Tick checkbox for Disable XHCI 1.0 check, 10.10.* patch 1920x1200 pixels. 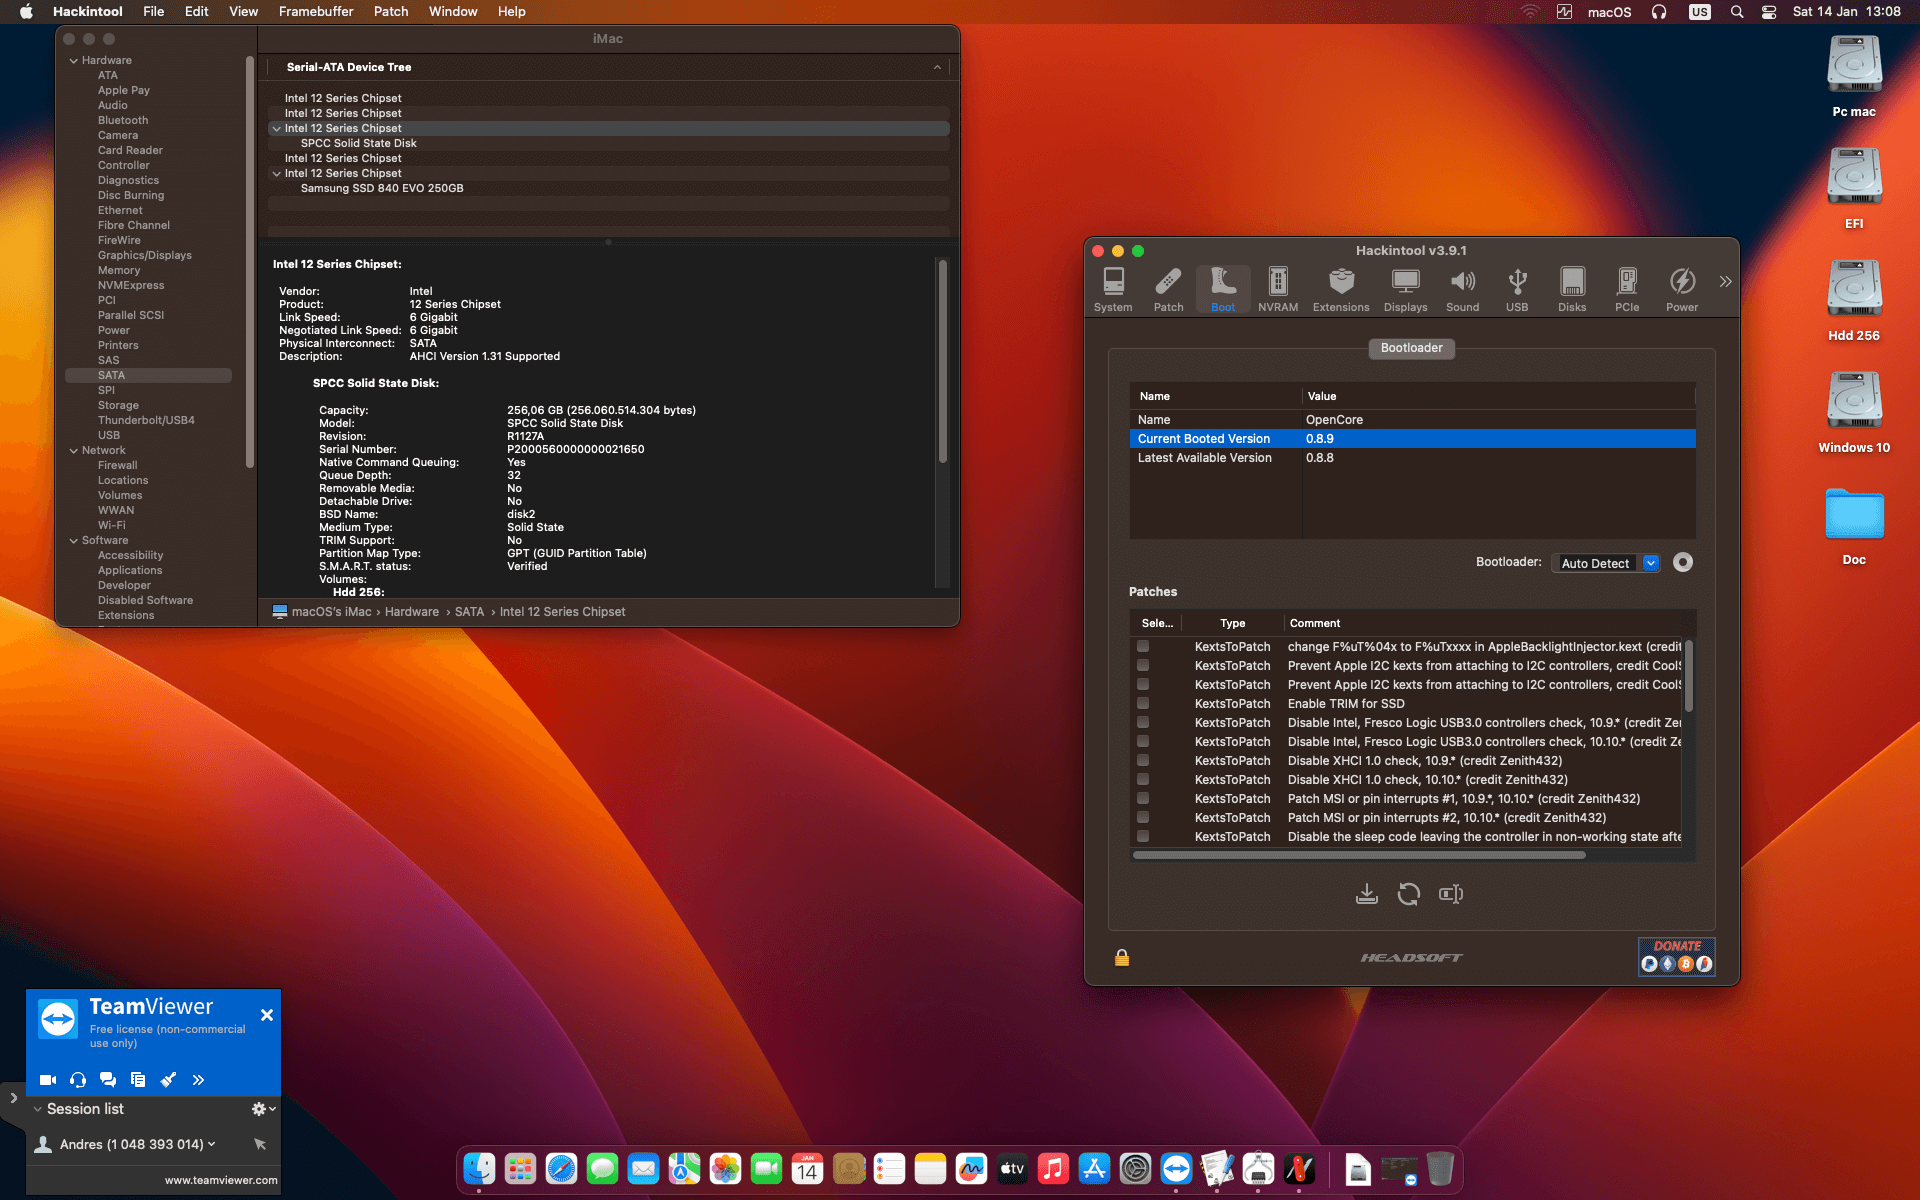click(x=1143, y=779)
